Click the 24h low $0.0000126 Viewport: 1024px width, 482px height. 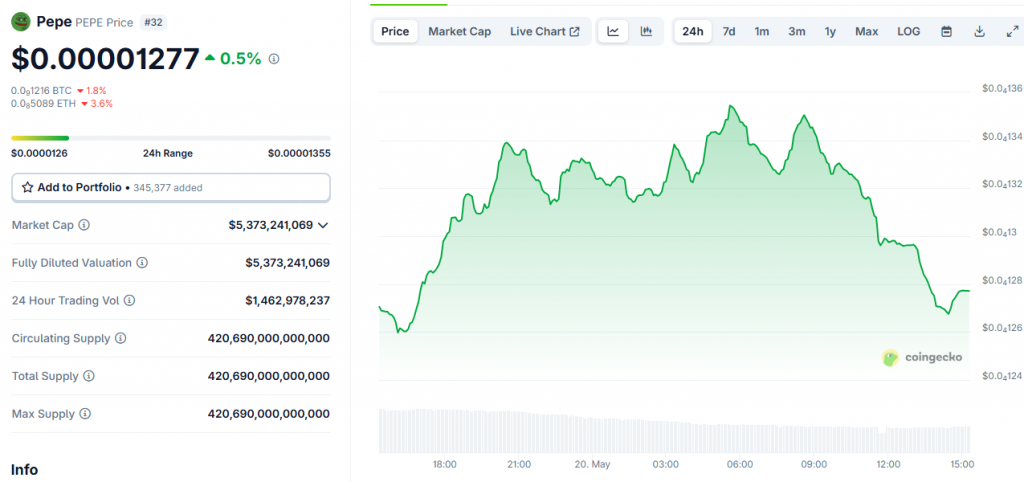[39, 153]
